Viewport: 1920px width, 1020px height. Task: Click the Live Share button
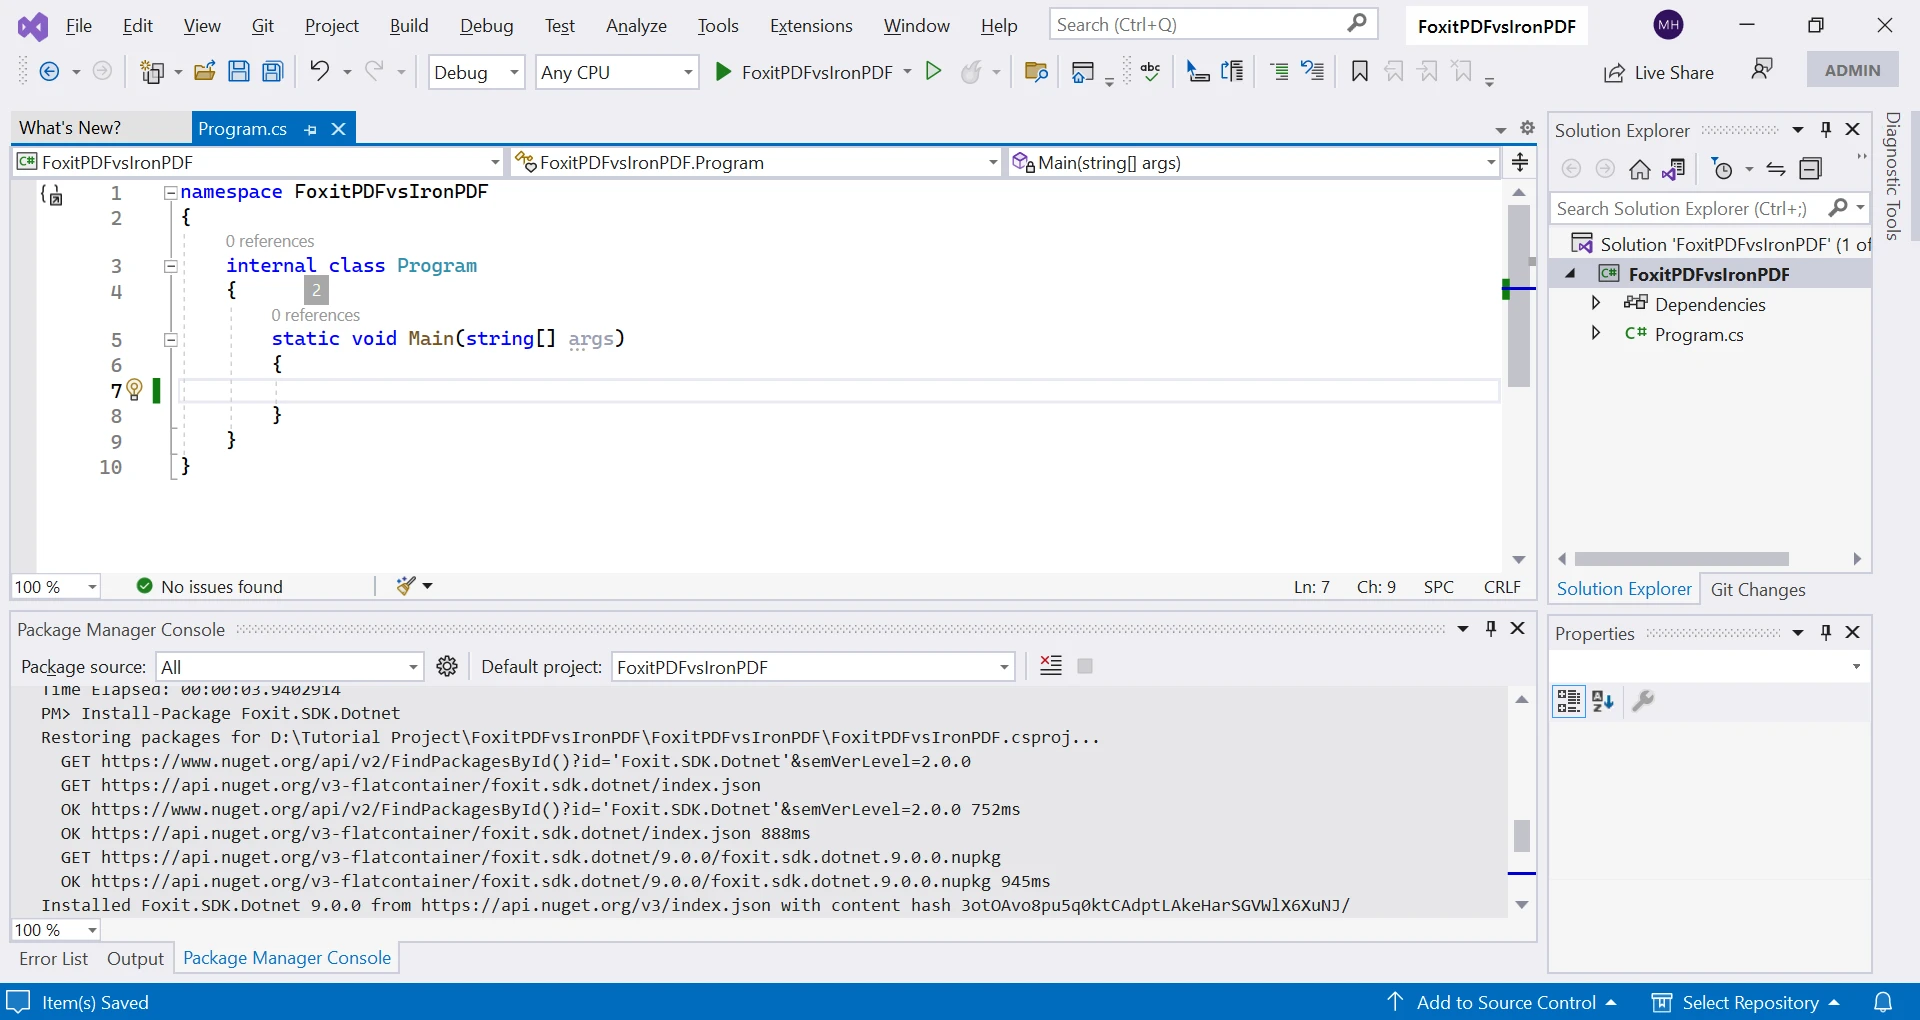click(x=1659, y=72)
